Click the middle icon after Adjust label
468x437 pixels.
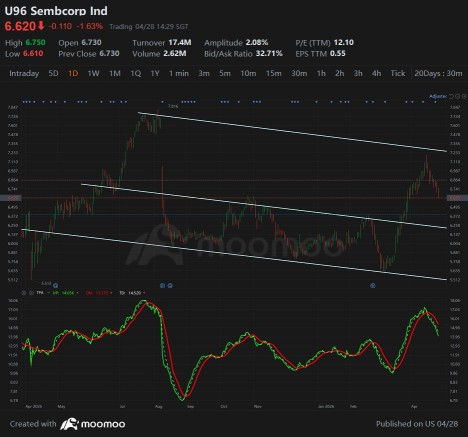coord(458,96)
